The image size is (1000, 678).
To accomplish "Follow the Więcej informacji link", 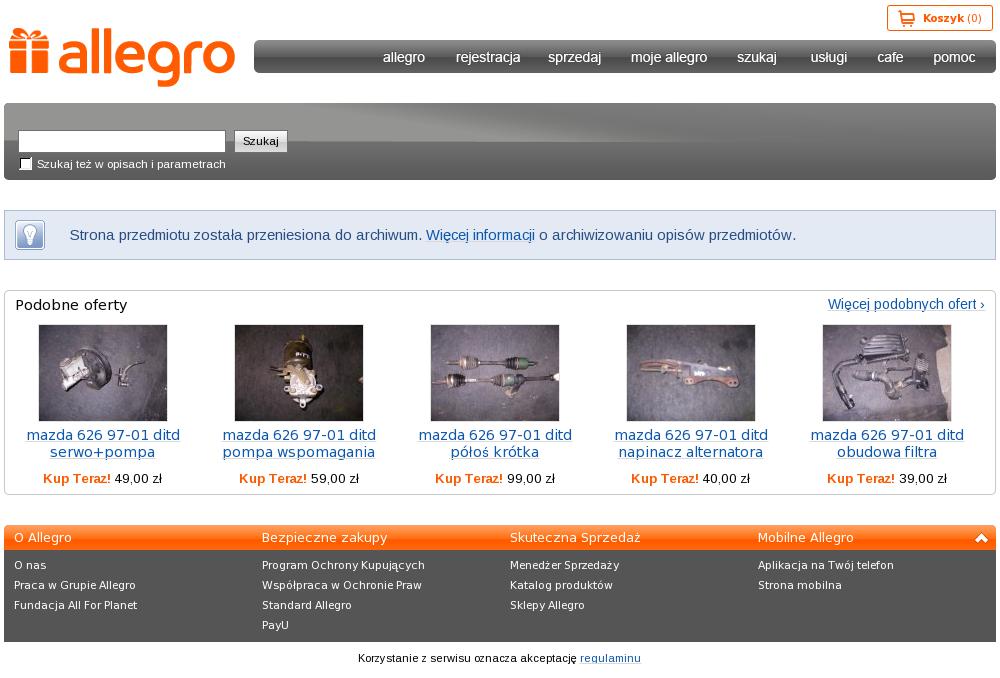I will point(480,235).
